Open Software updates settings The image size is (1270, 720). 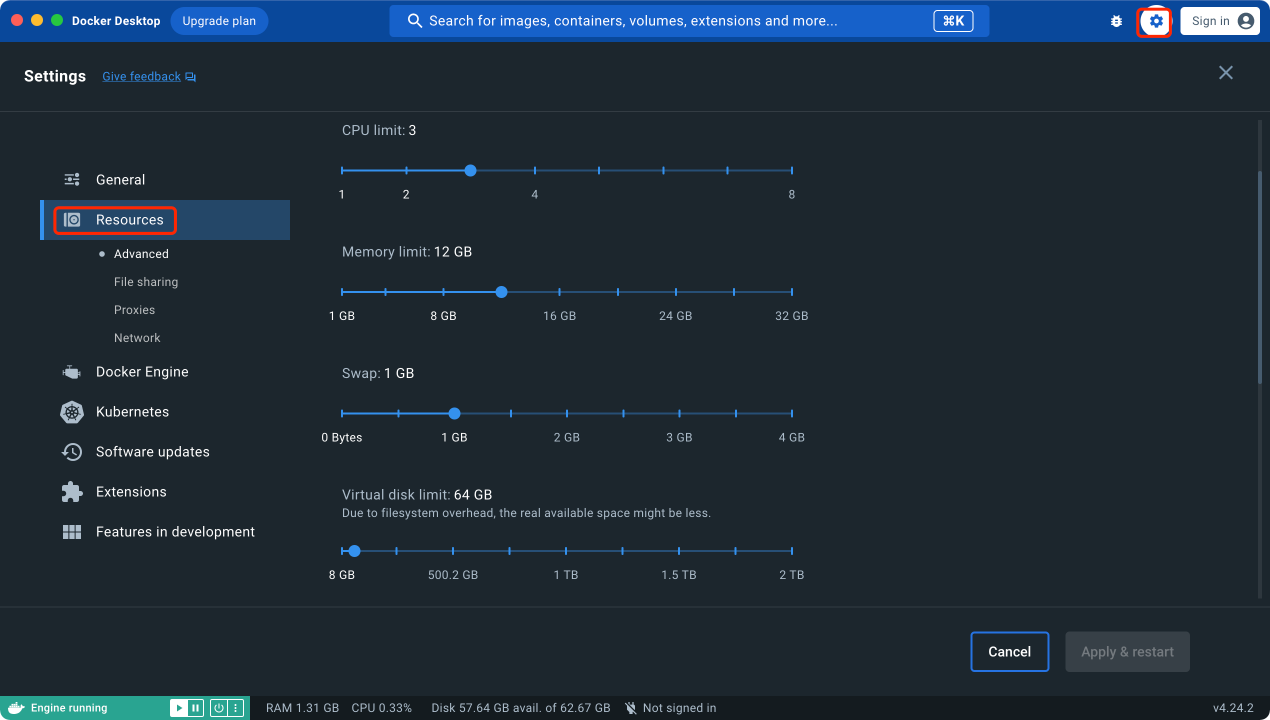165,452
